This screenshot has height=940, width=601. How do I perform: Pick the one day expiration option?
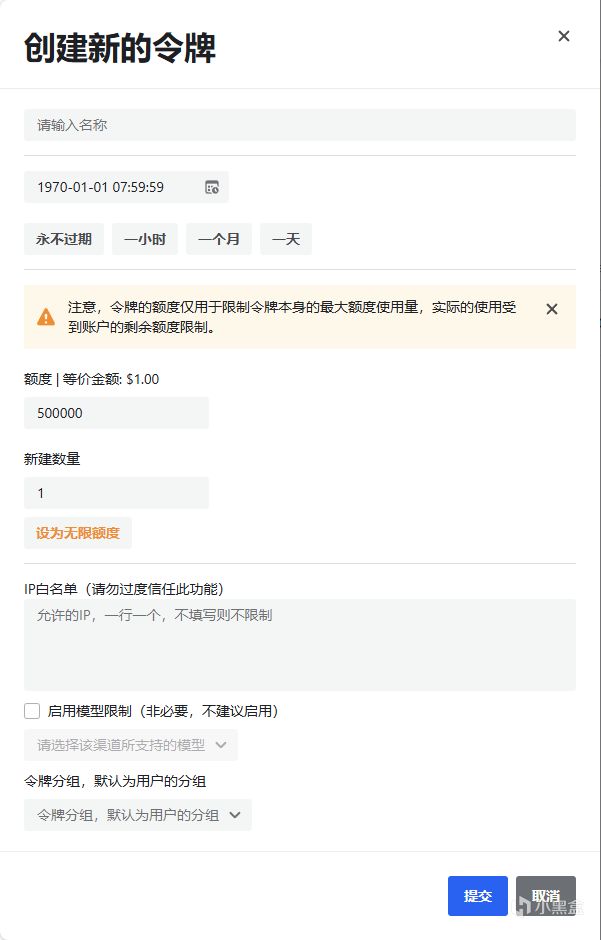coord(286,239)
